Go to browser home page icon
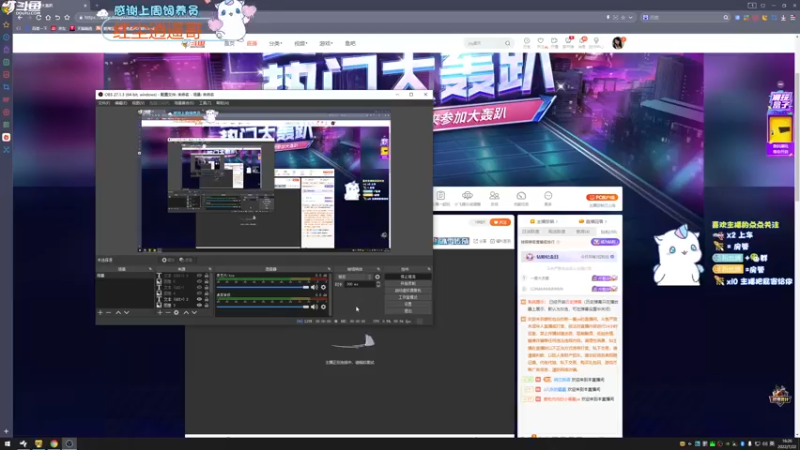The width and height of the screenshot is (800, 450). click(x=48, y=17)
